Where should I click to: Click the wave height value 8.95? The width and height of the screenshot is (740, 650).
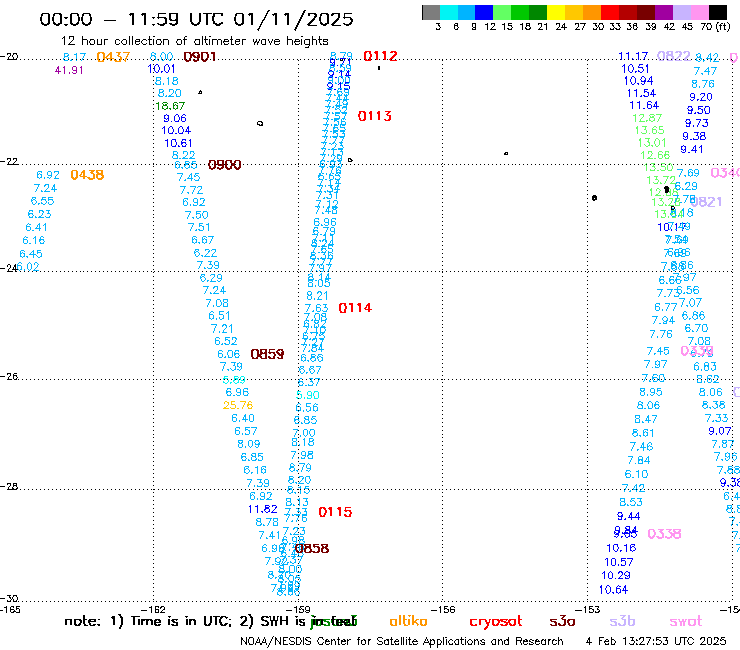(x=651, y=392)
